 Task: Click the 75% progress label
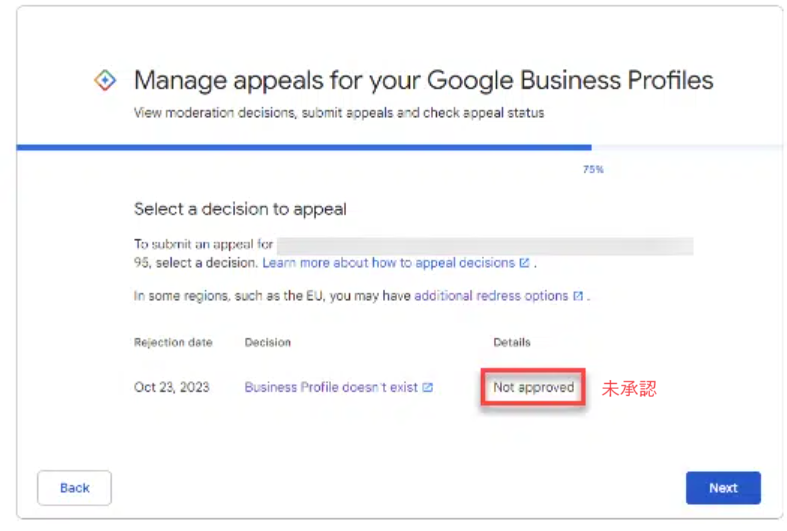click(593, 170)
